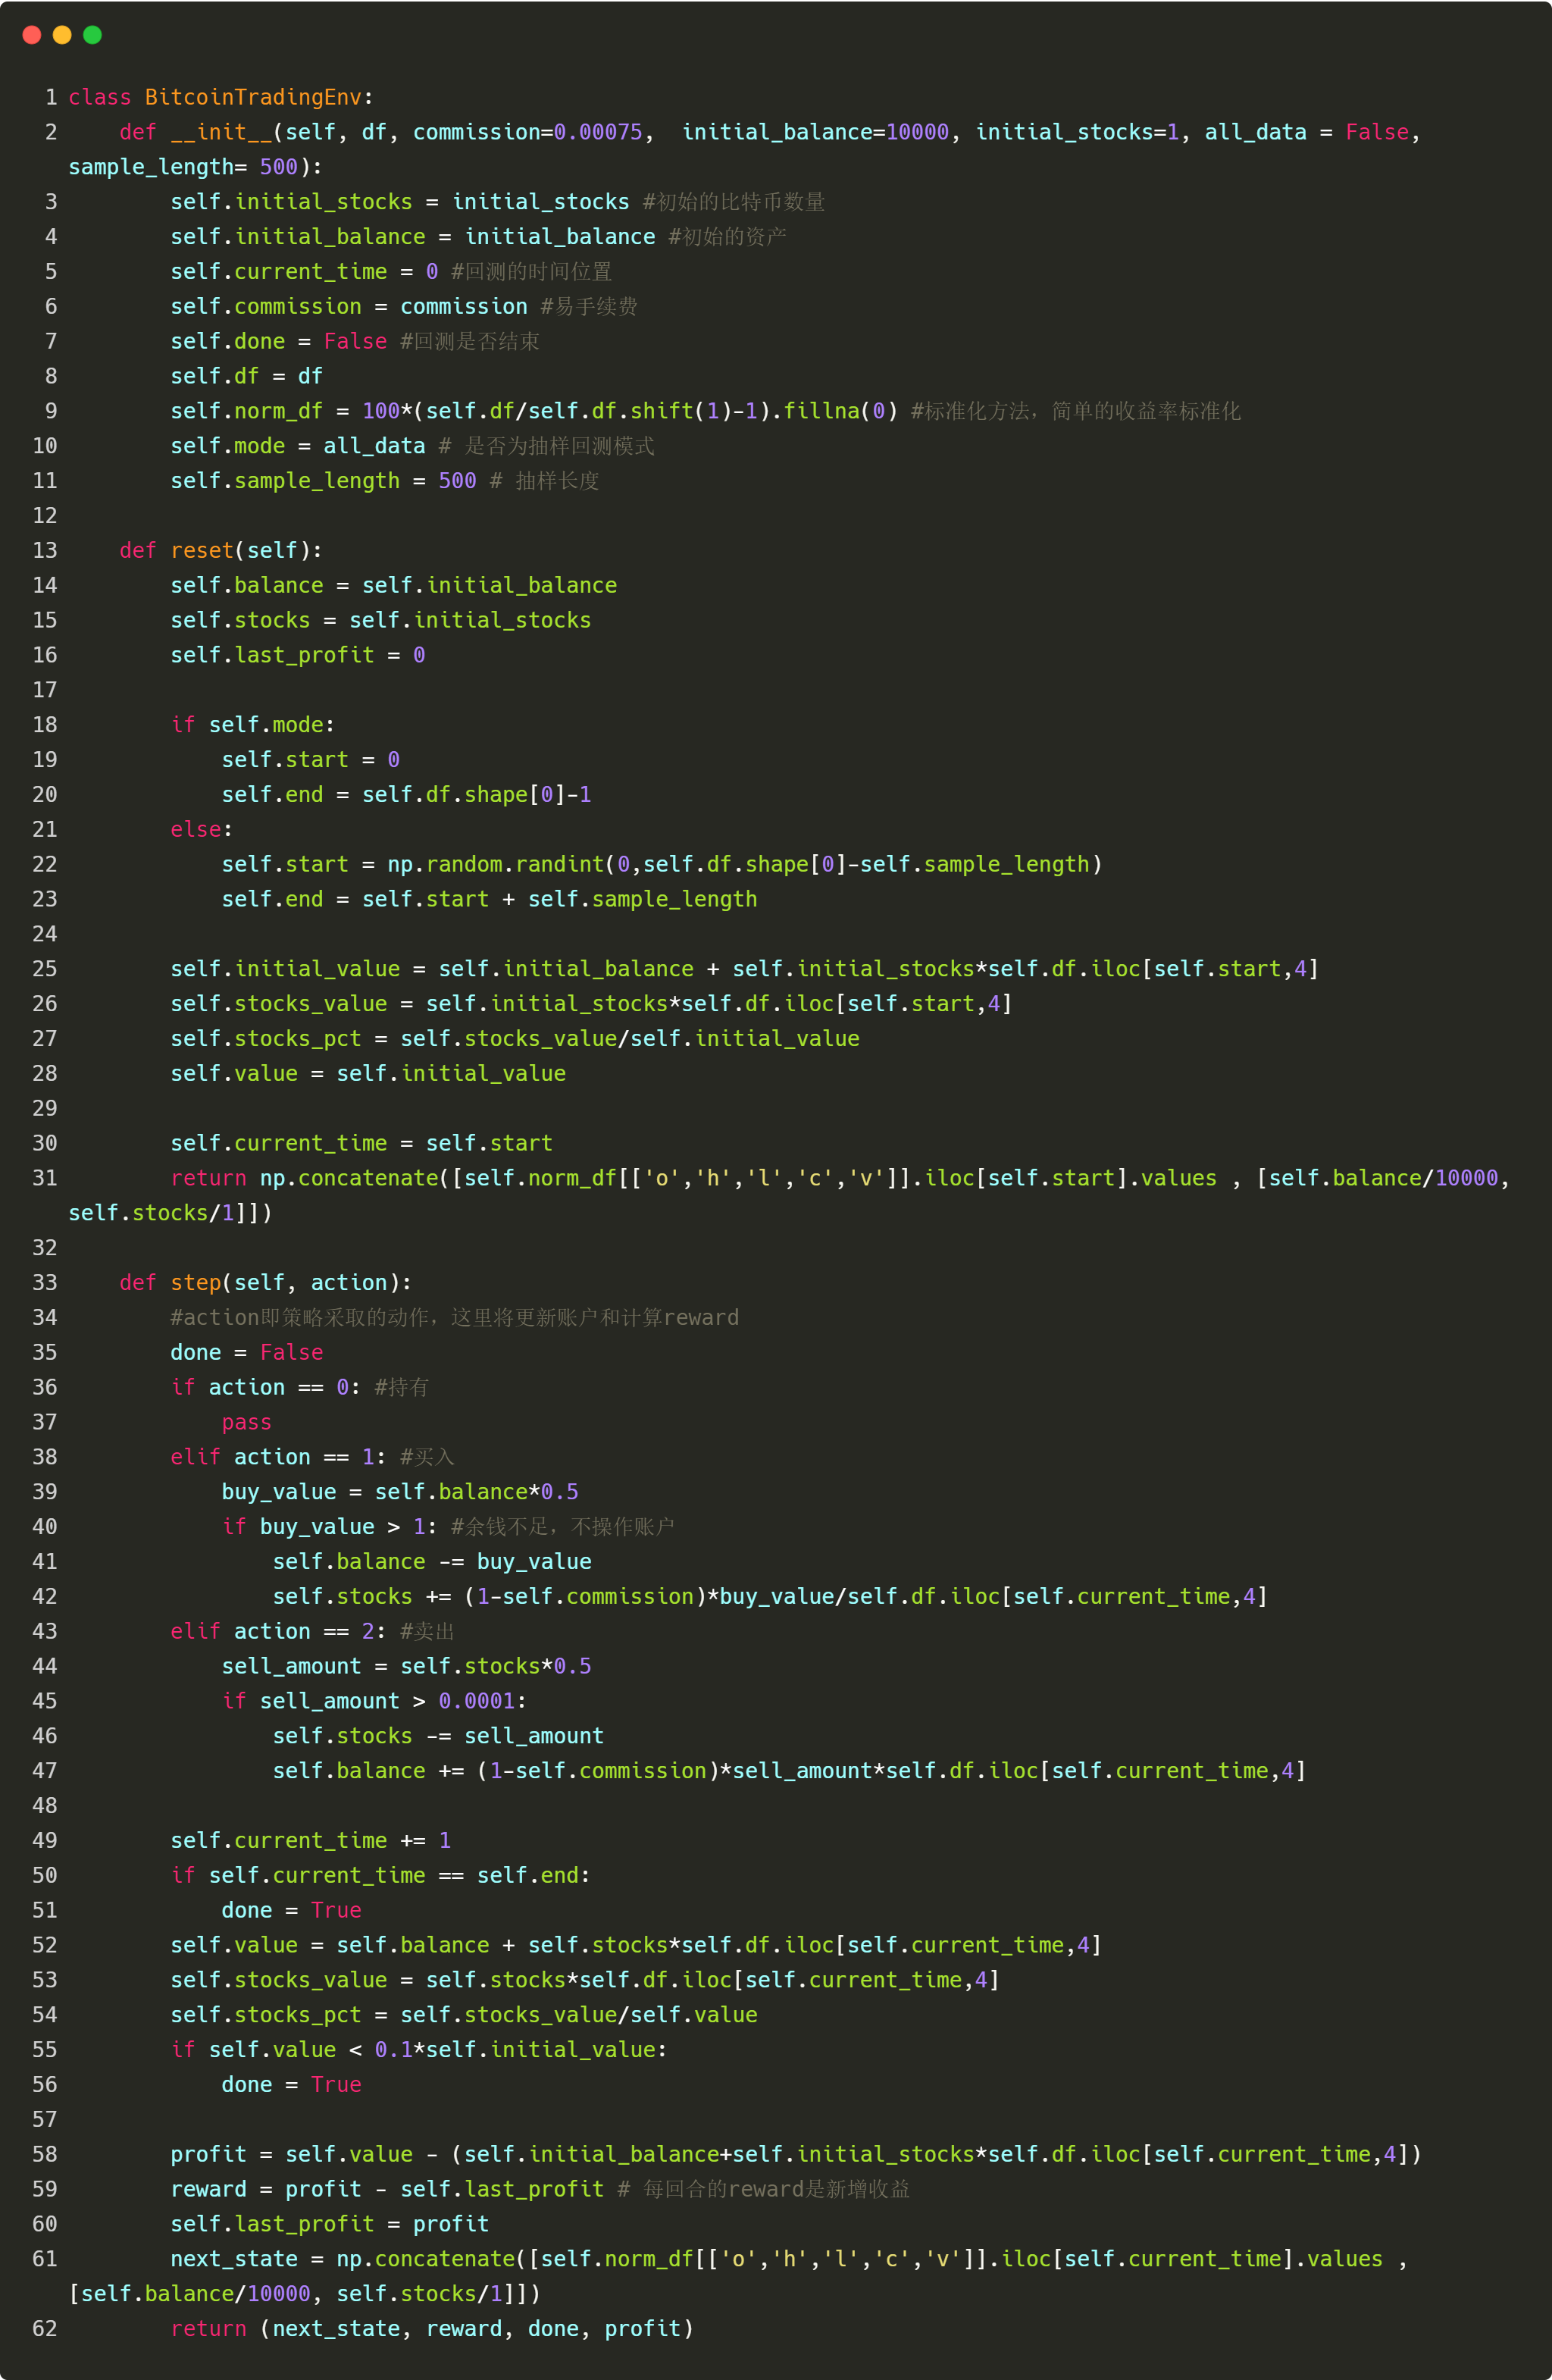Click the threshold value 0.0001 on line 45

[x=477, y=1701]
